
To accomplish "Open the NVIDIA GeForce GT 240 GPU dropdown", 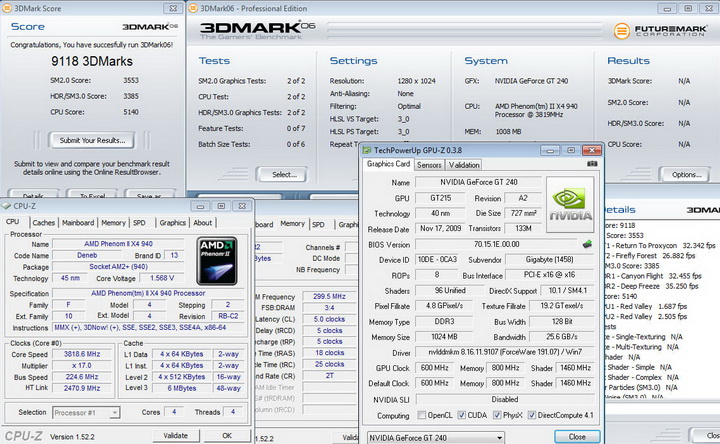I will [x=435, y=438].
